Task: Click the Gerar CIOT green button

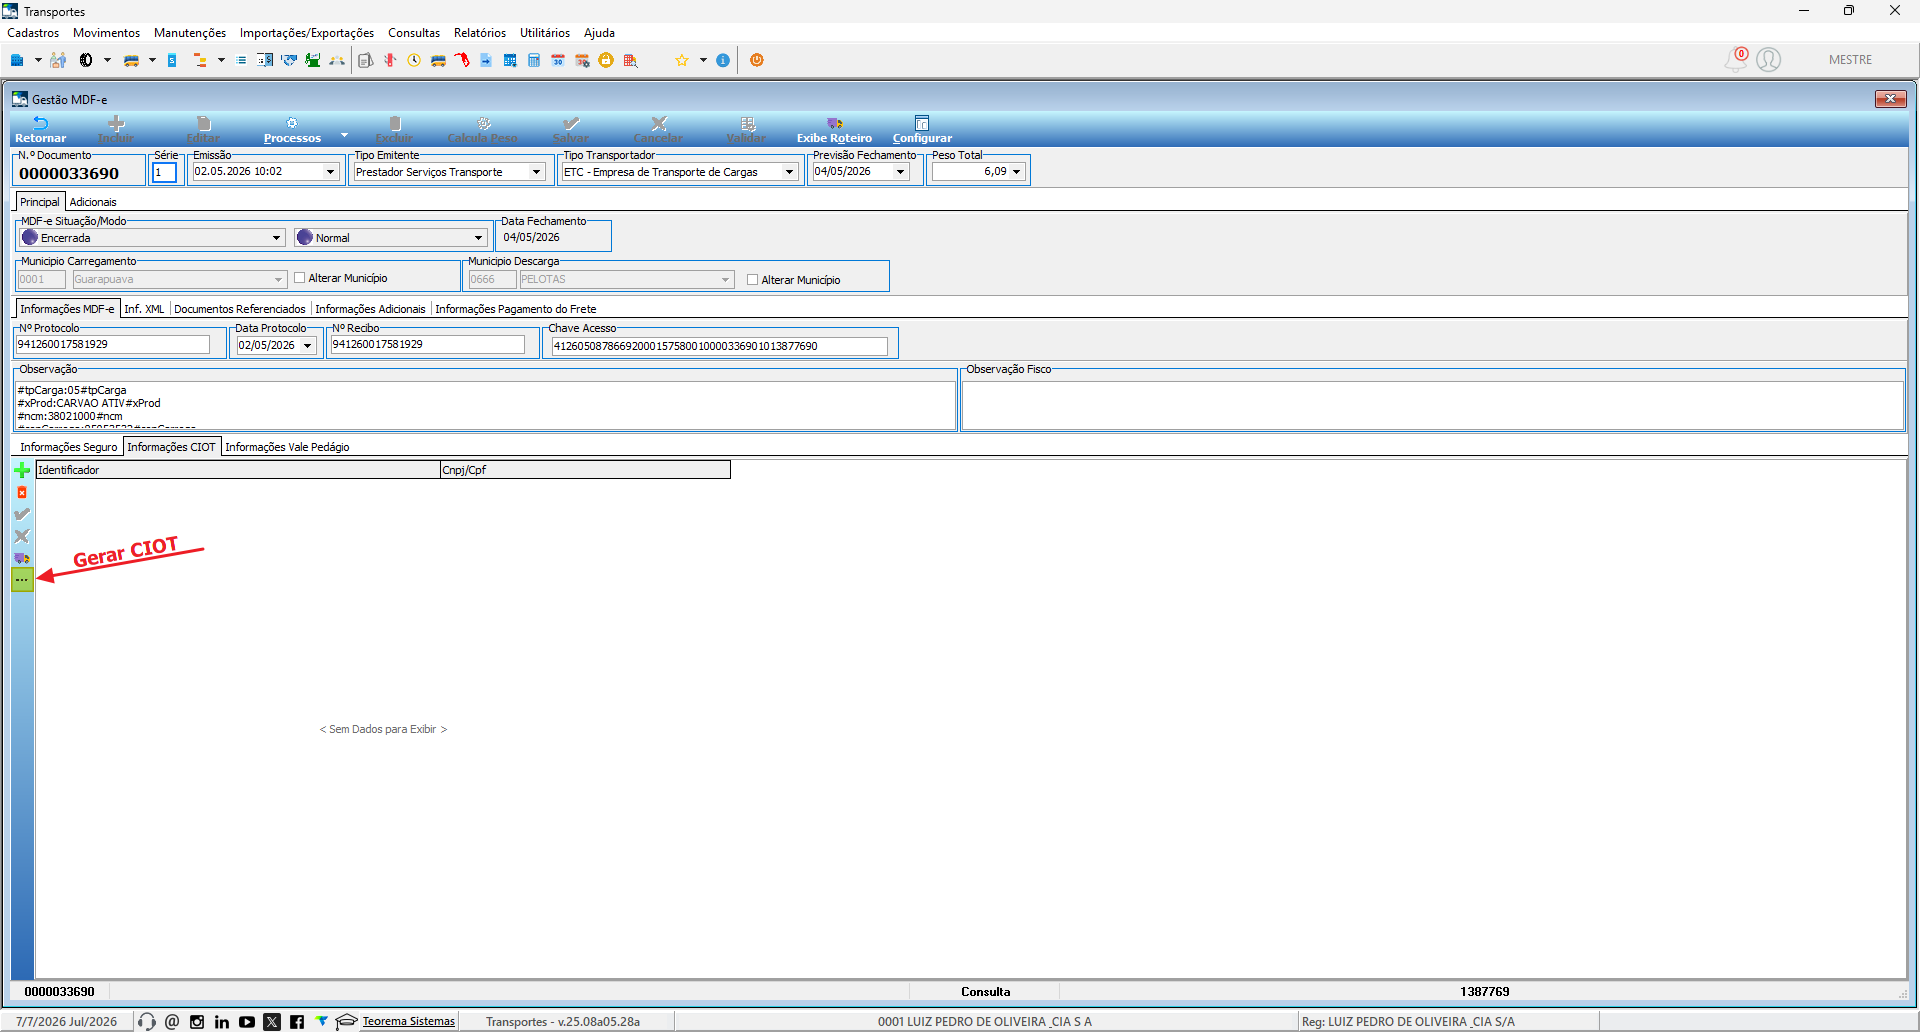Action: point(22,580)
